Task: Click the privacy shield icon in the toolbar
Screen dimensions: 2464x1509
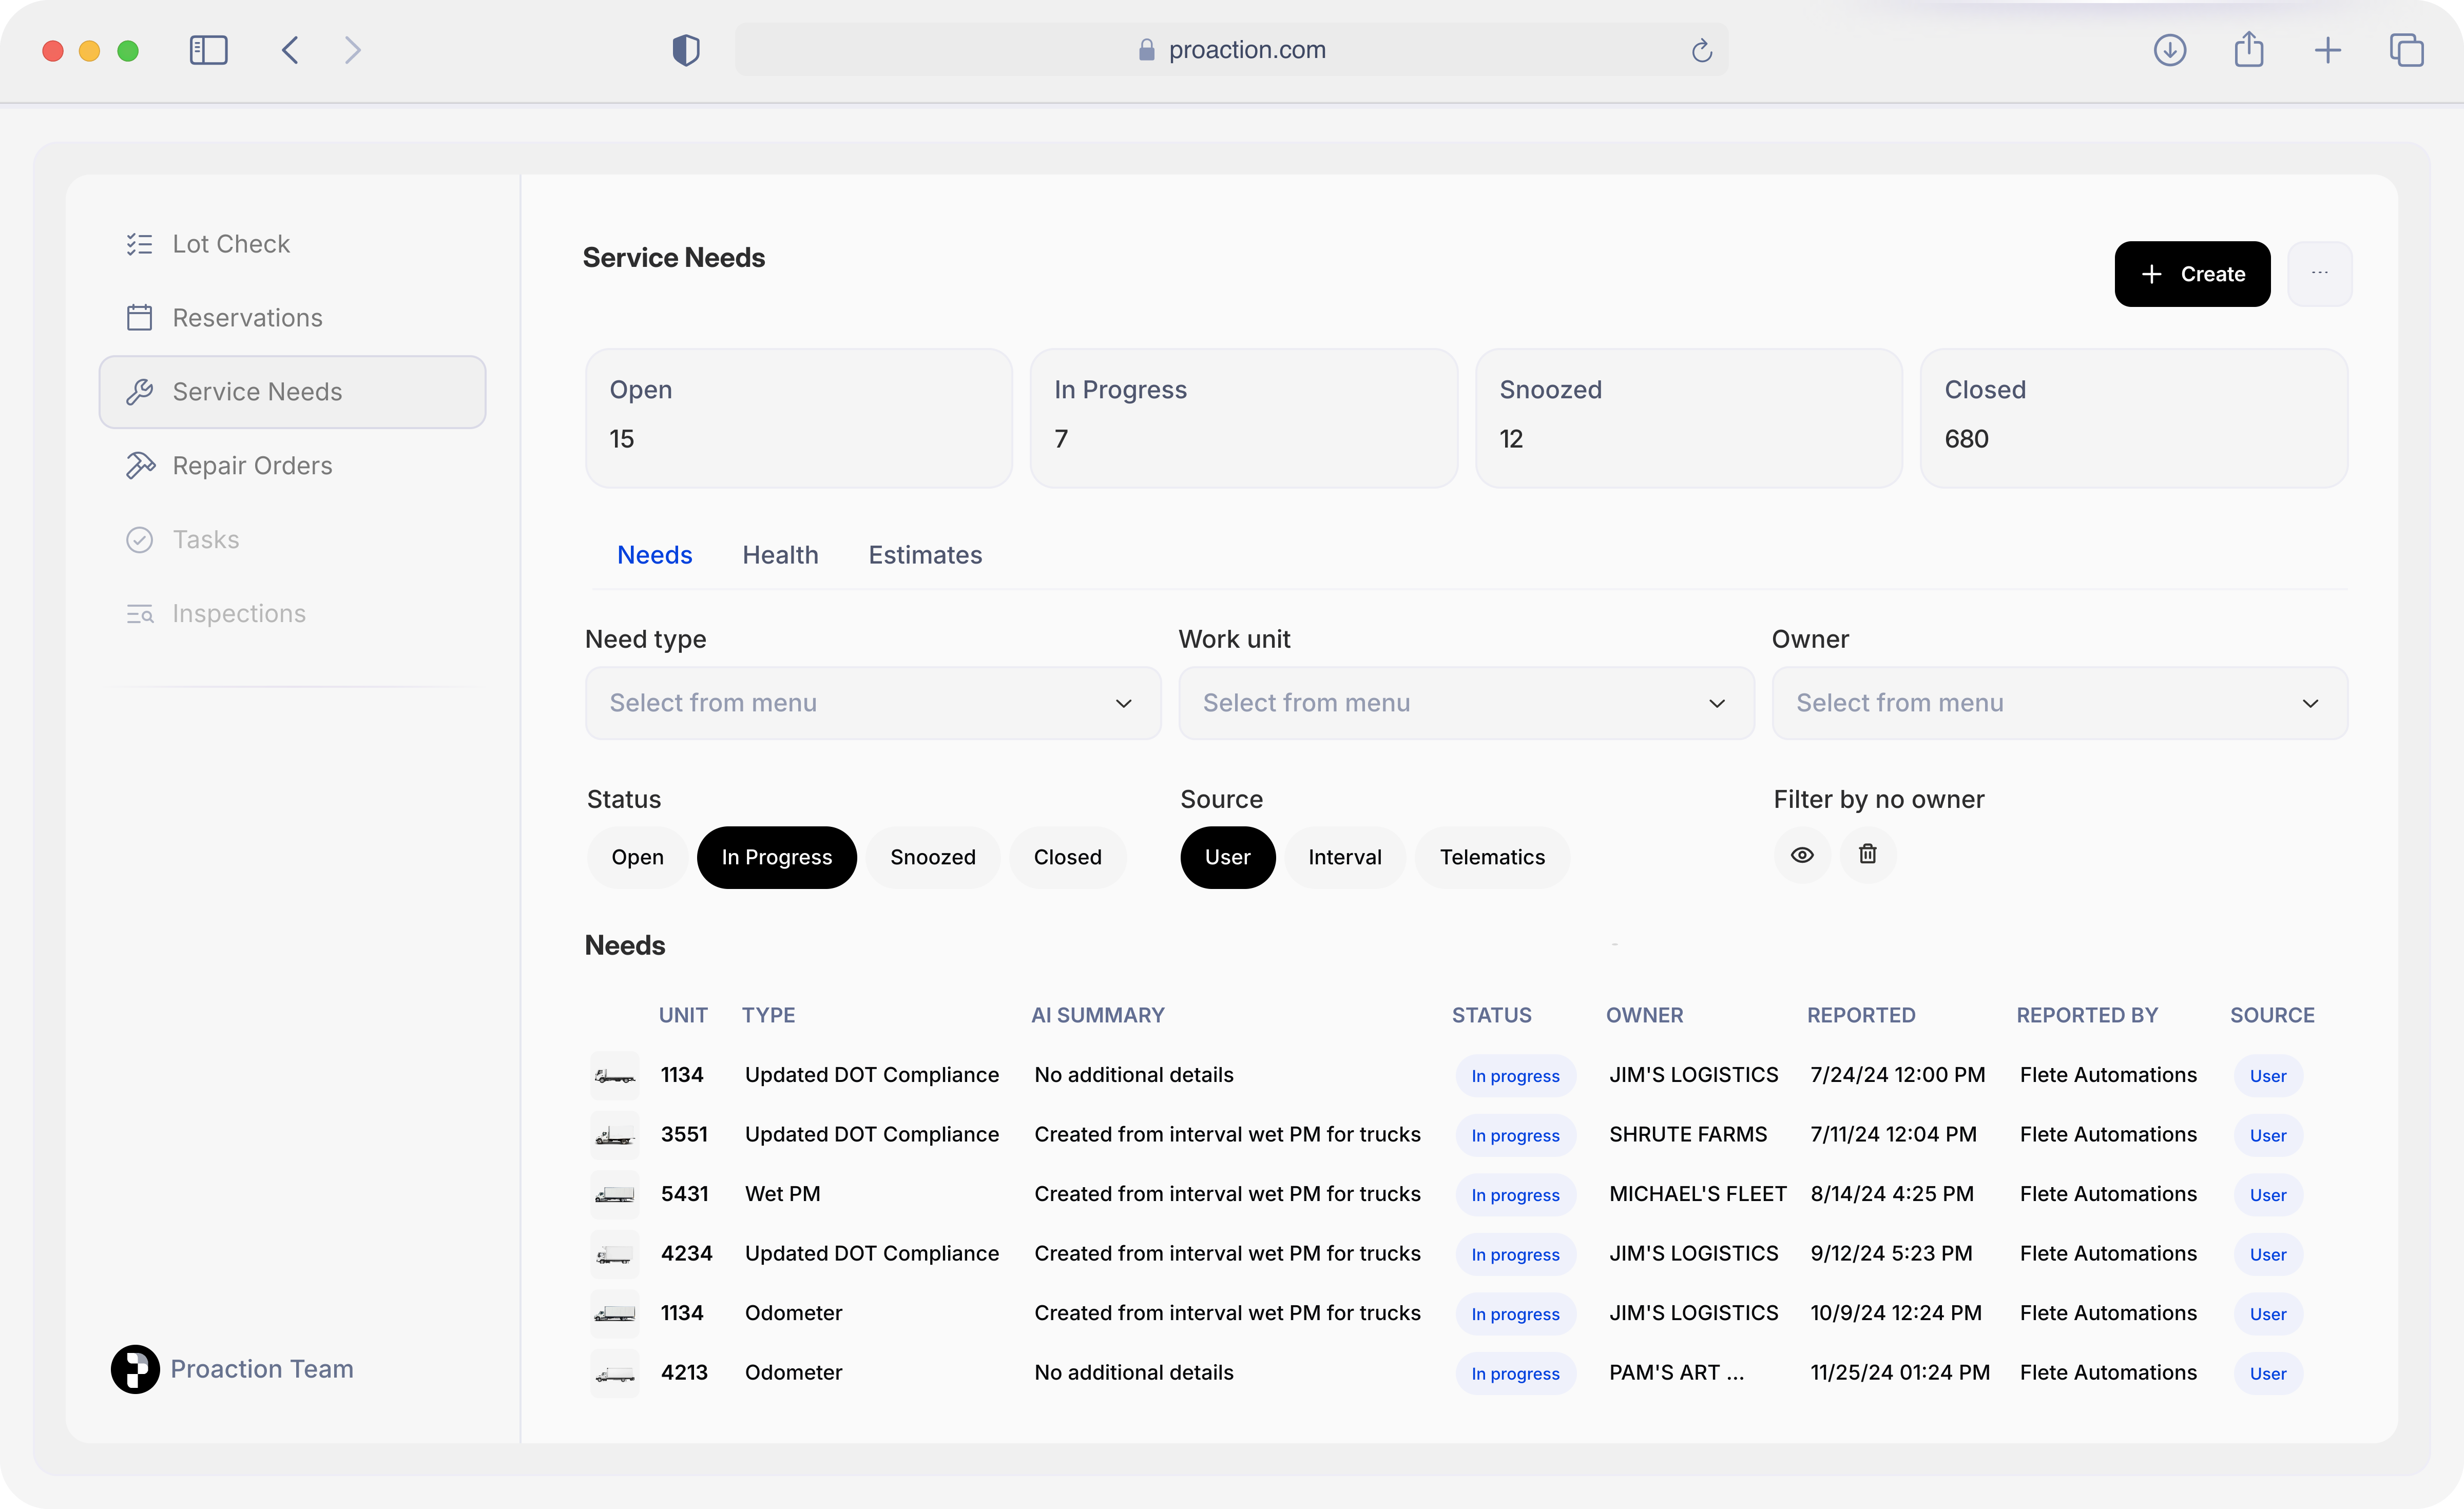Action: coord(686,50)
